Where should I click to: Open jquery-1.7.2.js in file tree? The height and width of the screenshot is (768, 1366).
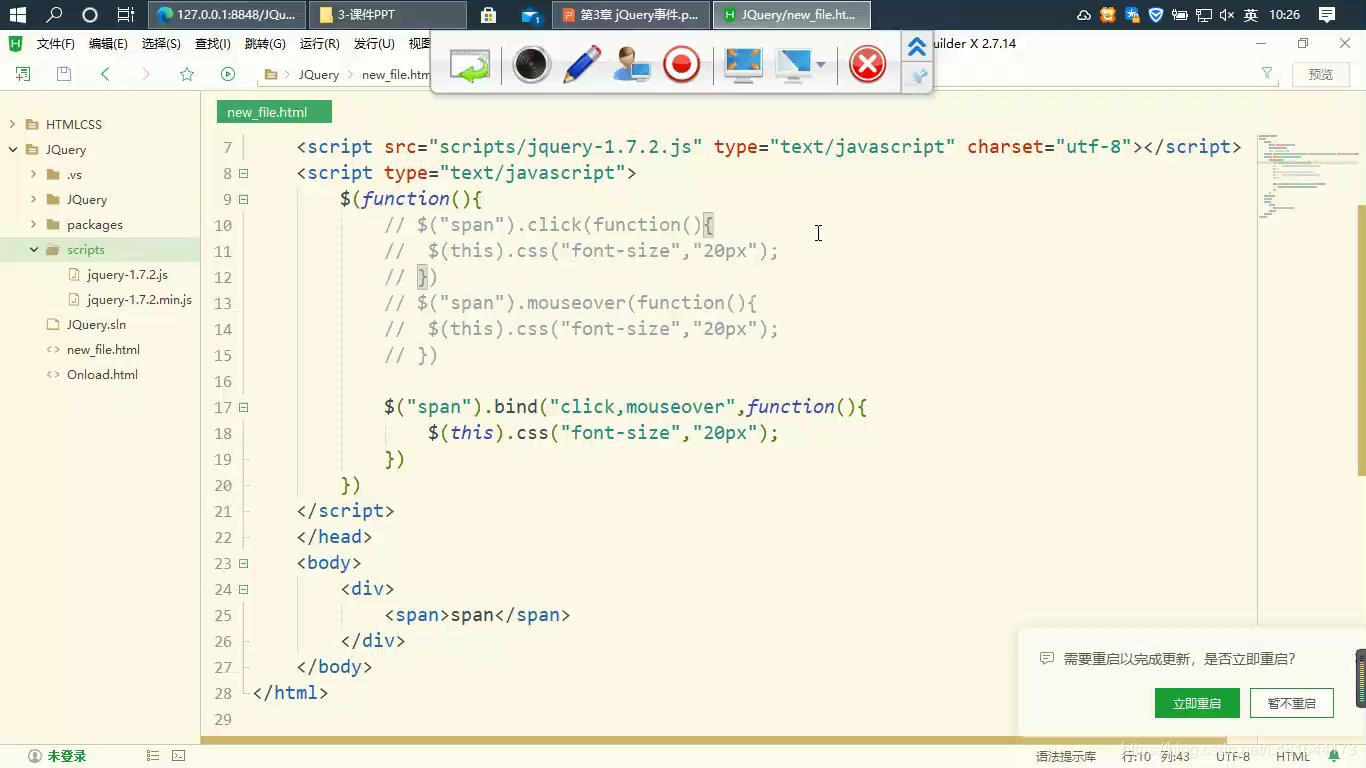click(127, 274)
